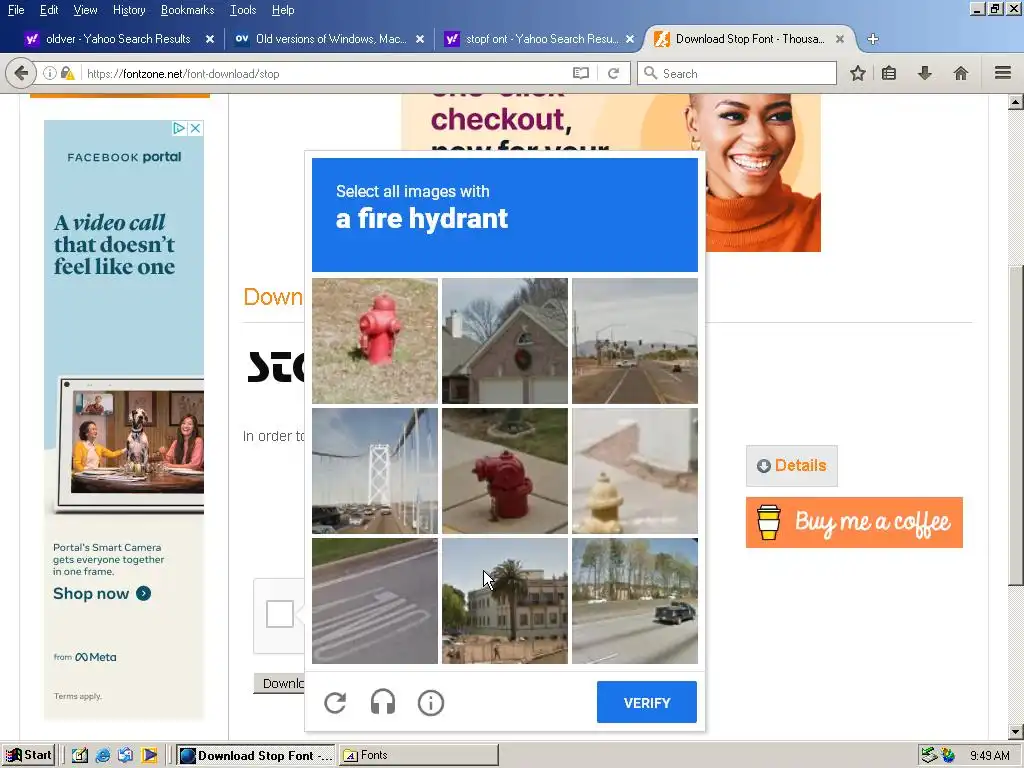The width and height of the screenshot is (1024, 768).
Task: Select the yellow fire hydrant tile
Action: coord(635,471)
